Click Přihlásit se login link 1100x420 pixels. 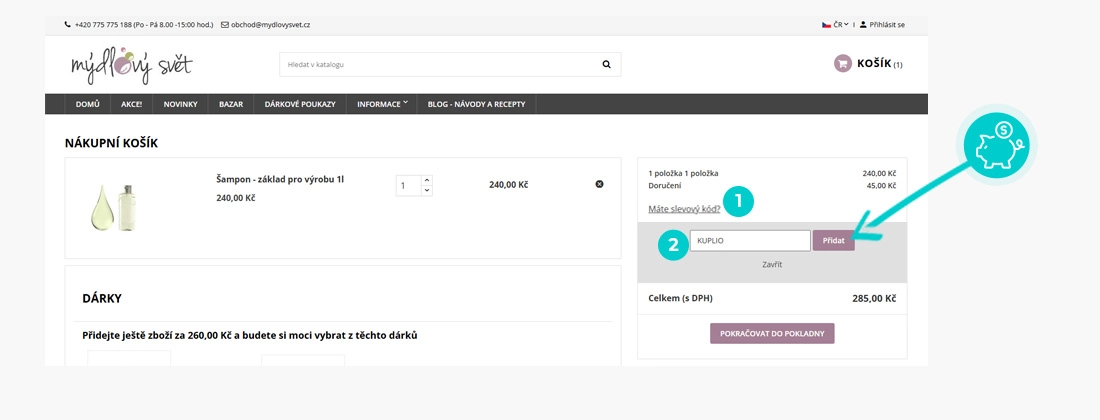click(x=887, y=25)
